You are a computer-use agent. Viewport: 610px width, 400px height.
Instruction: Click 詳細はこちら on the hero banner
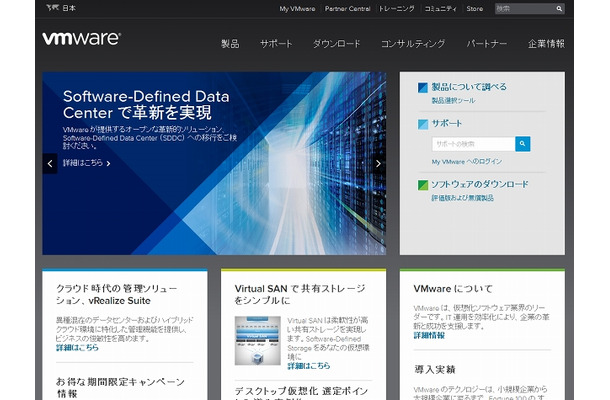(87, 163)
